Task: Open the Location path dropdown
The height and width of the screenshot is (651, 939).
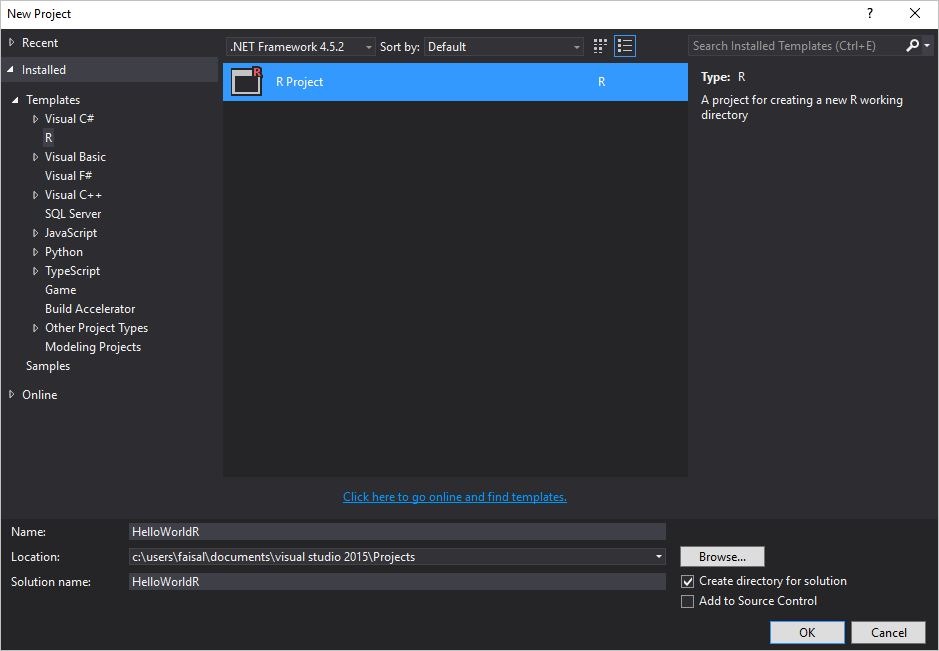Action: 659,557
